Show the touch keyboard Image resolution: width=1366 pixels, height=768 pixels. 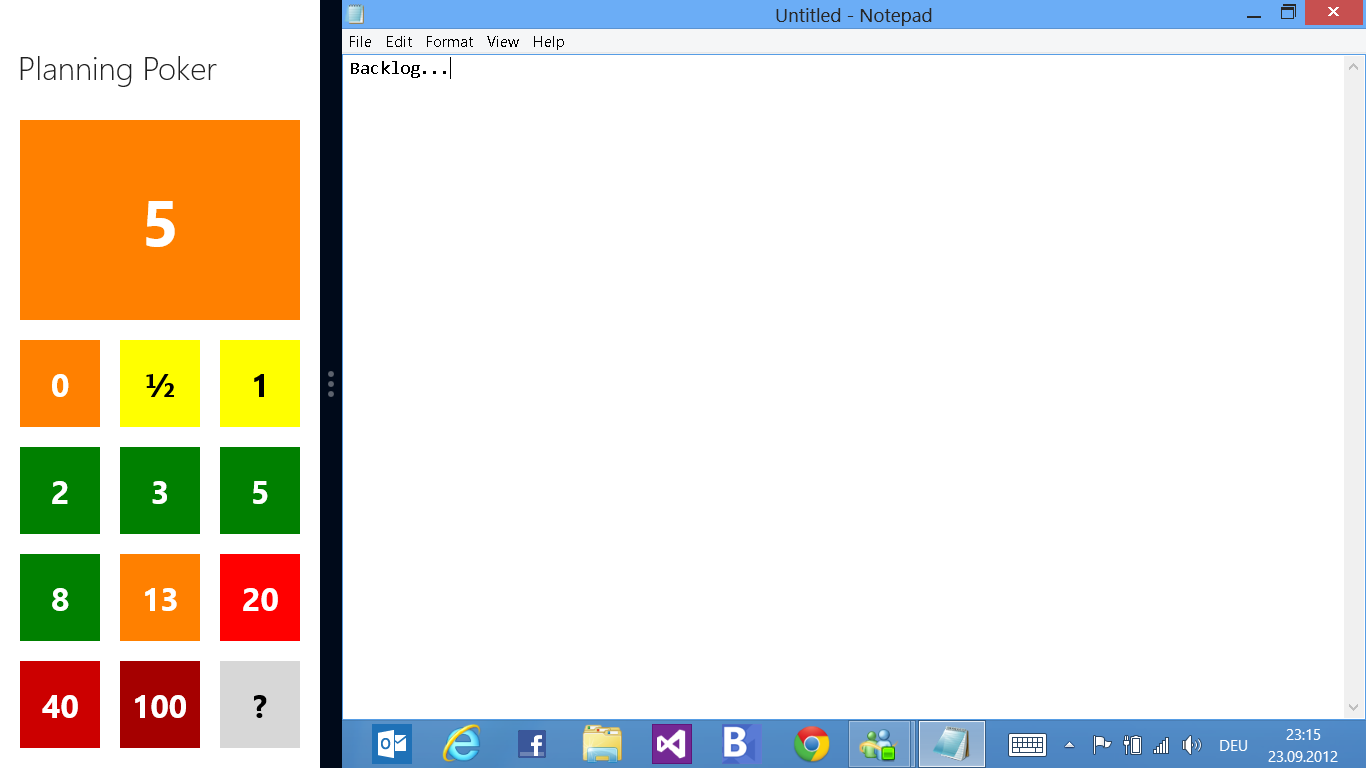pyautogui.click(x=1027, y=744)
